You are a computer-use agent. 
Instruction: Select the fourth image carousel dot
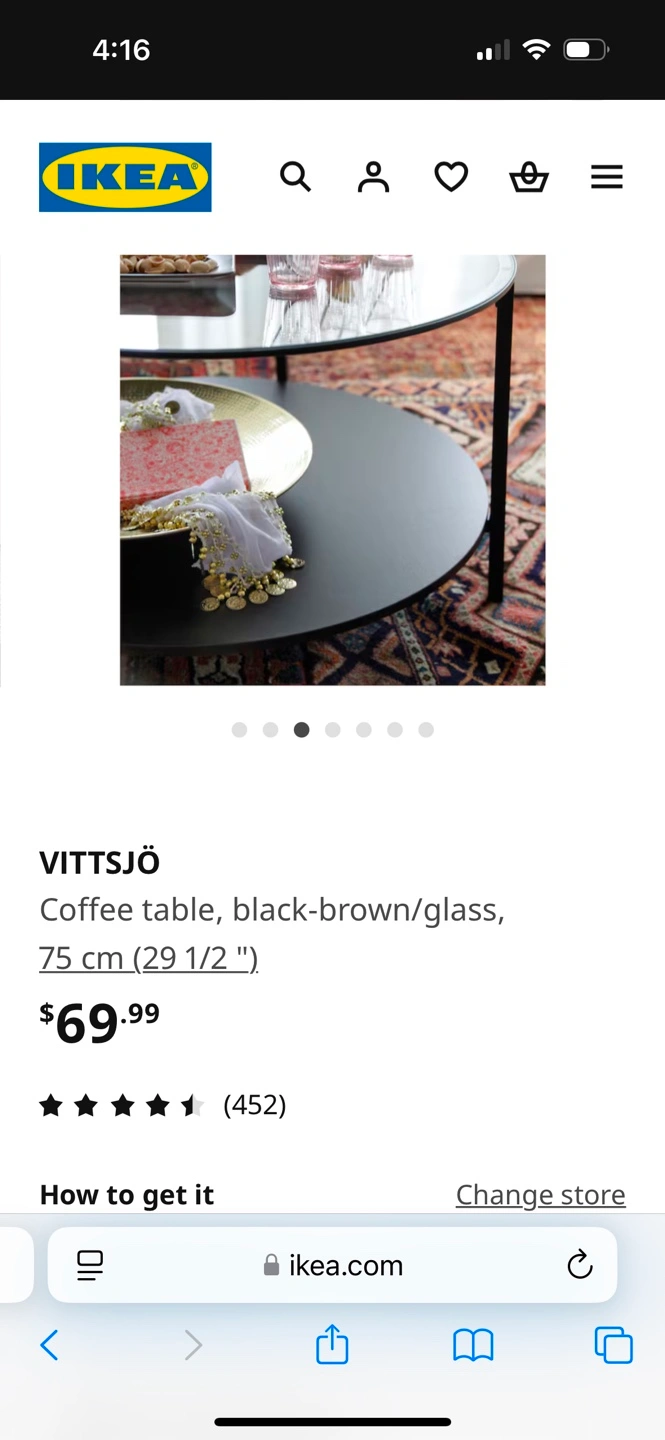tap(333, 730)
